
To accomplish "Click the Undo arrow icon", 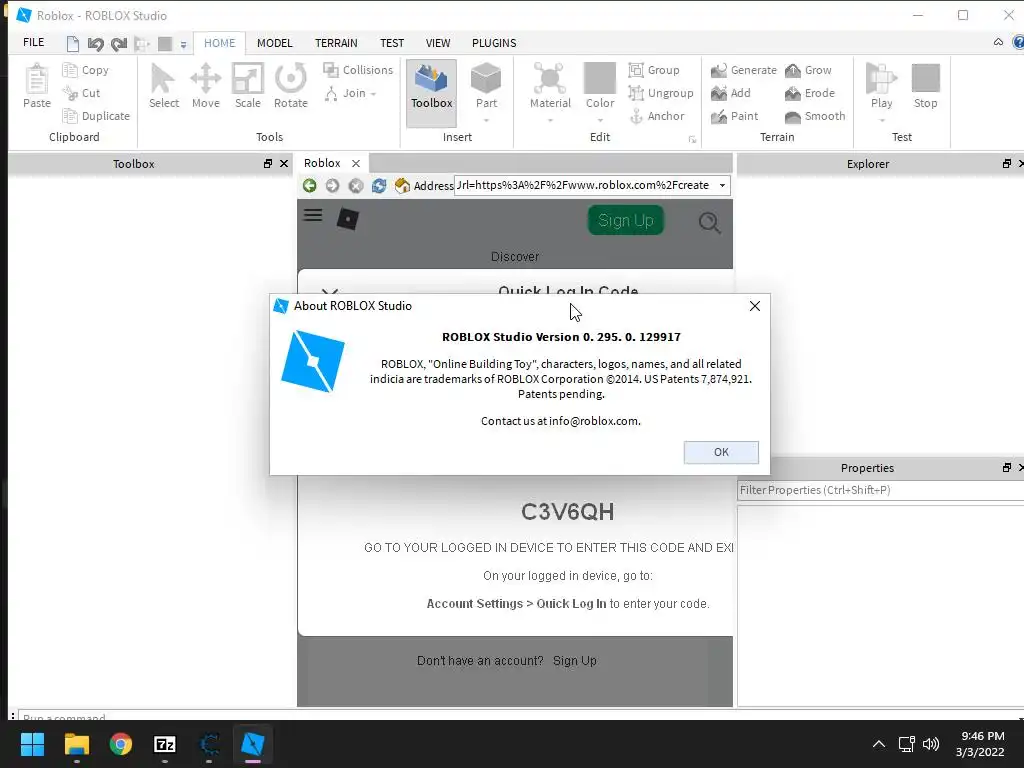I will (95, 44).
